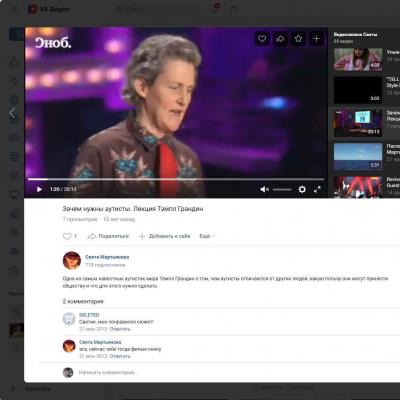Click Света Мартынова's name in her comment

100,342
